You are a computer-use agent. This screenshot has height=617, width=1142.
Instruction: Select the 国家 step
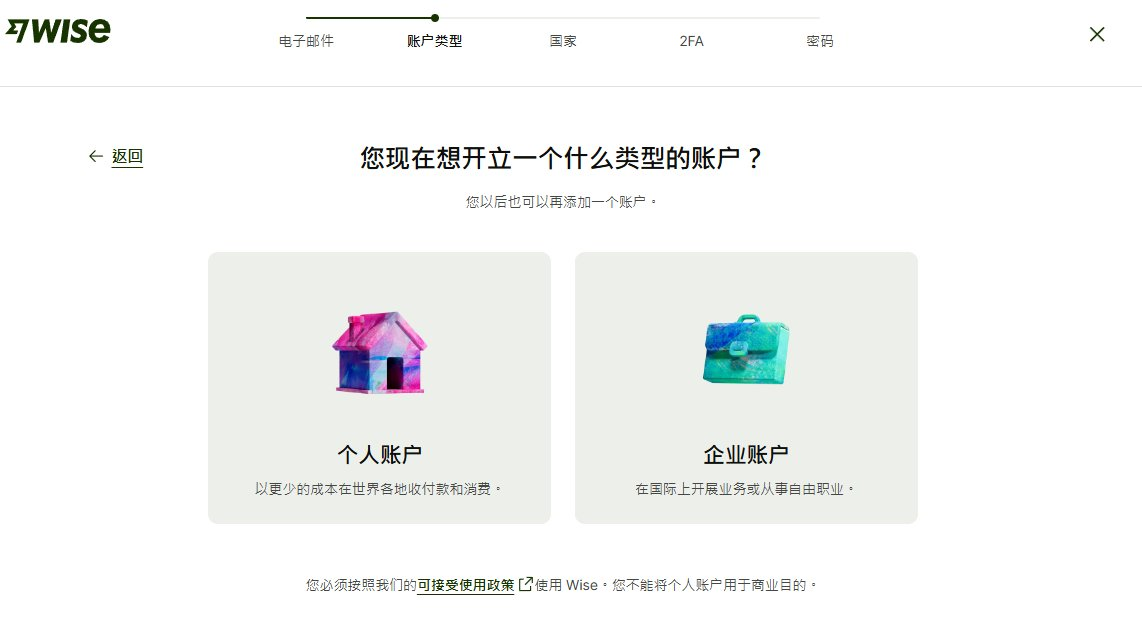[x=563, y=41]
